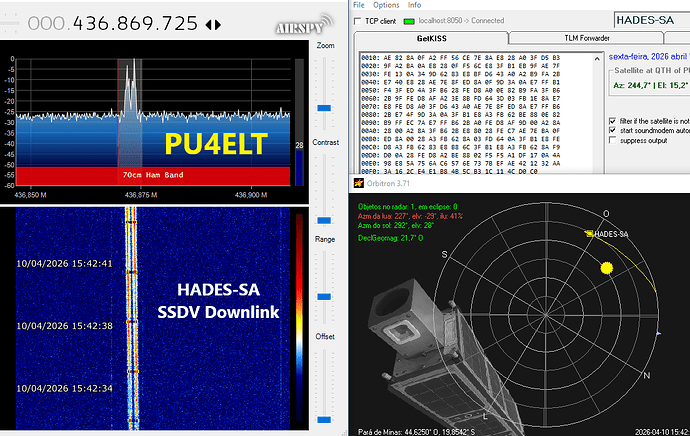
Task: Click the Zoom slider handle
Action: (x=323, y=107)
